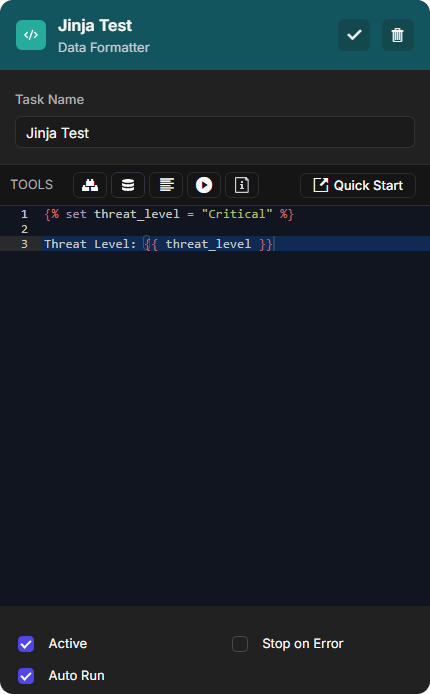Viewport: 430px width, 694px height.
Task: Open the info document tool icon
Action: coord(242,185)
